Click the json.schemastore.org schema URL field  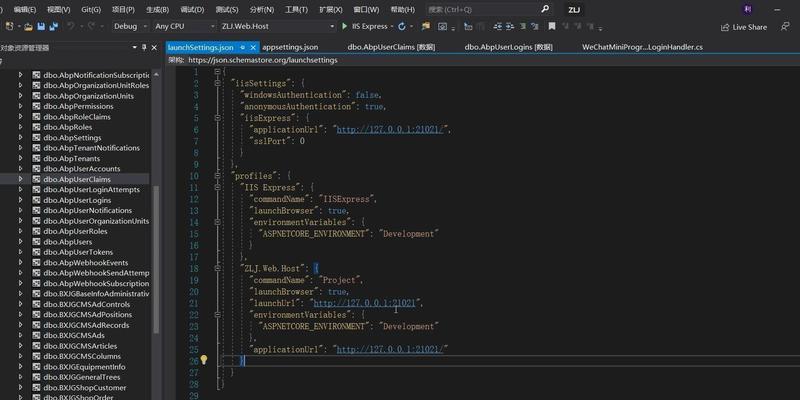pos(263,60)
